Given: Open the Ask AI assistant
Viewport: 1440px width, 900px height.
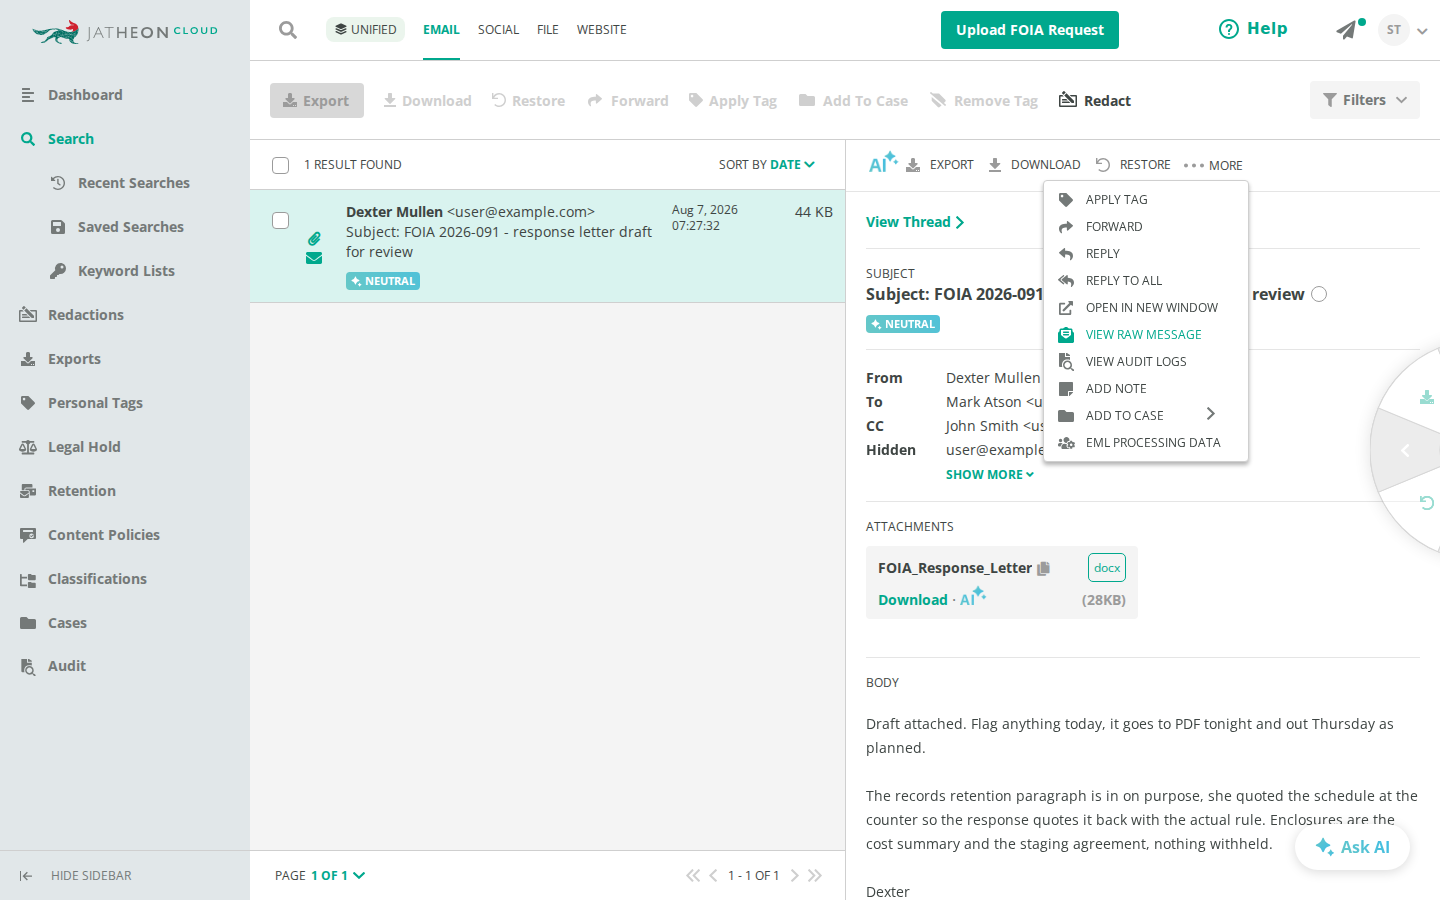Looking at the screenshot, I should 1352,847.
